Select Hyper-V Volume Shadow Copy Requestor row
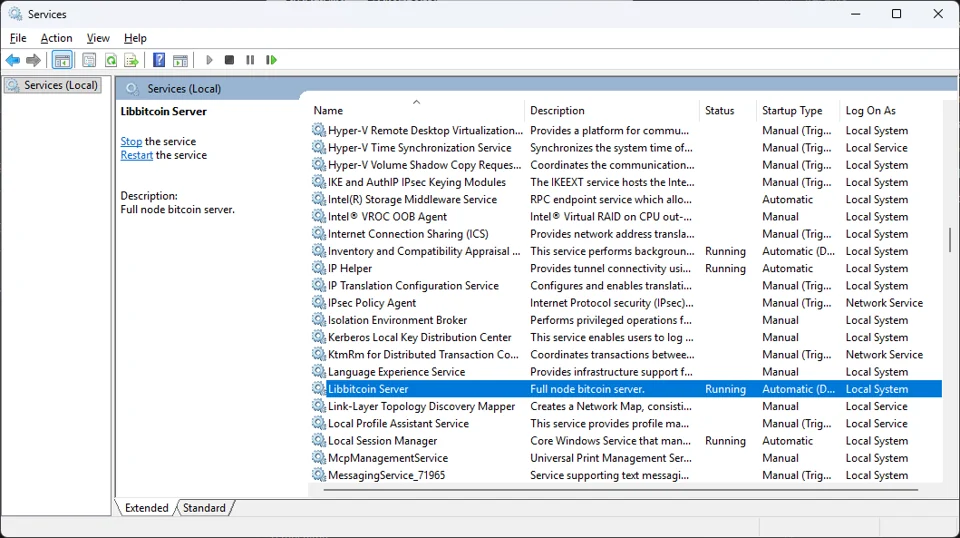 [626, 165]
